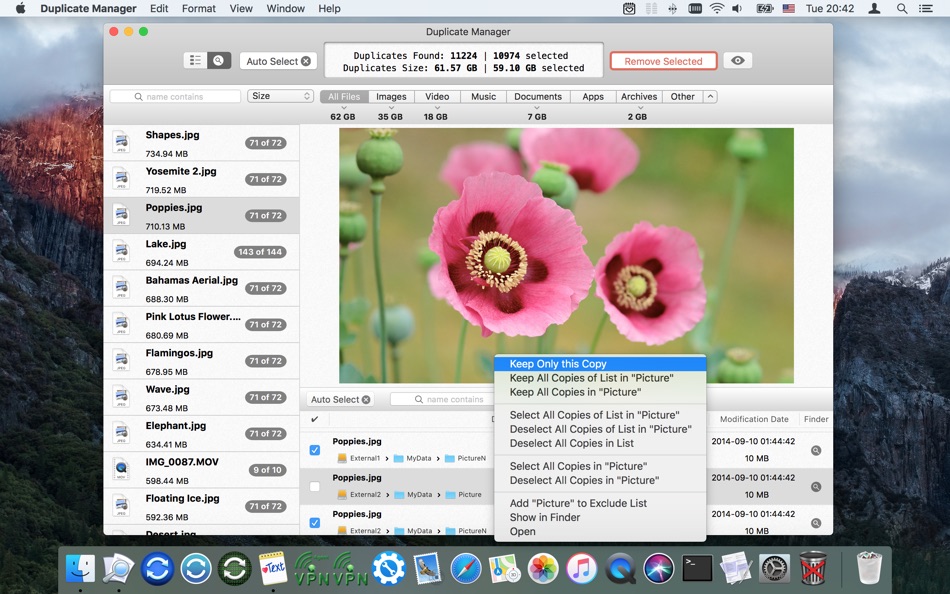The width and height of the screenshot is (950, 594).
Task: Click the QuickTime movie icon for IMG_0087.MOV
Action: click(121, 470)
